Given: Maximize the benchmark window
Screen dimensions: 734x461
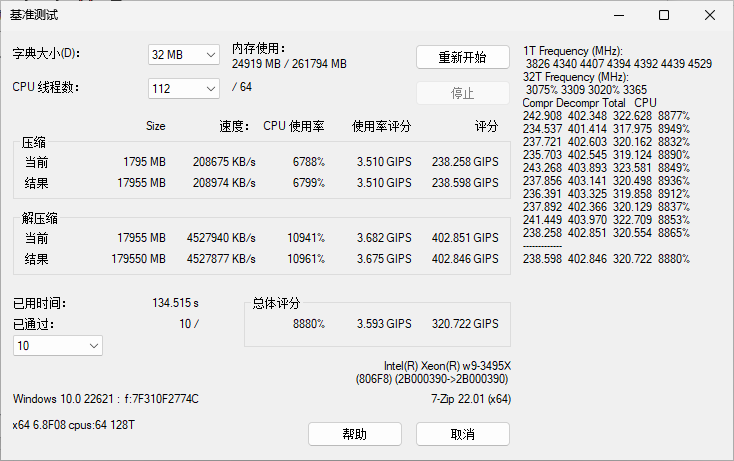Looking at the screenshot, I should (664, 15).
